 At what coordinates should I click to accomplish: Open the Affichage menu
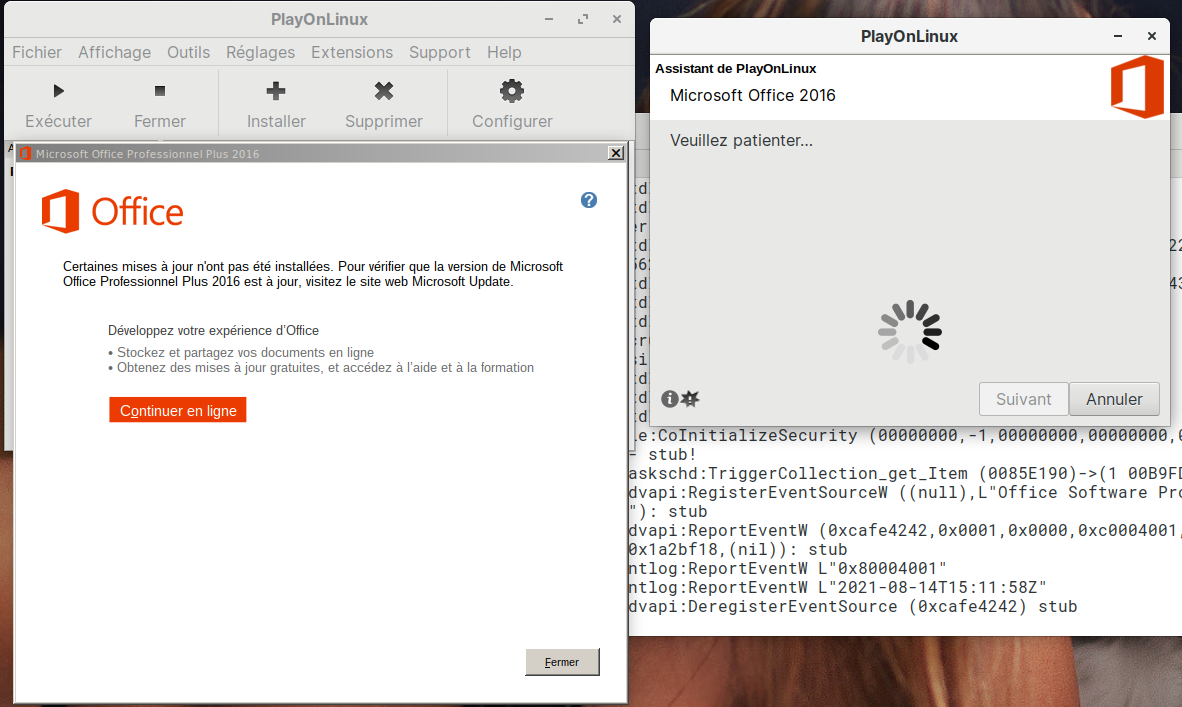point(114,52)
